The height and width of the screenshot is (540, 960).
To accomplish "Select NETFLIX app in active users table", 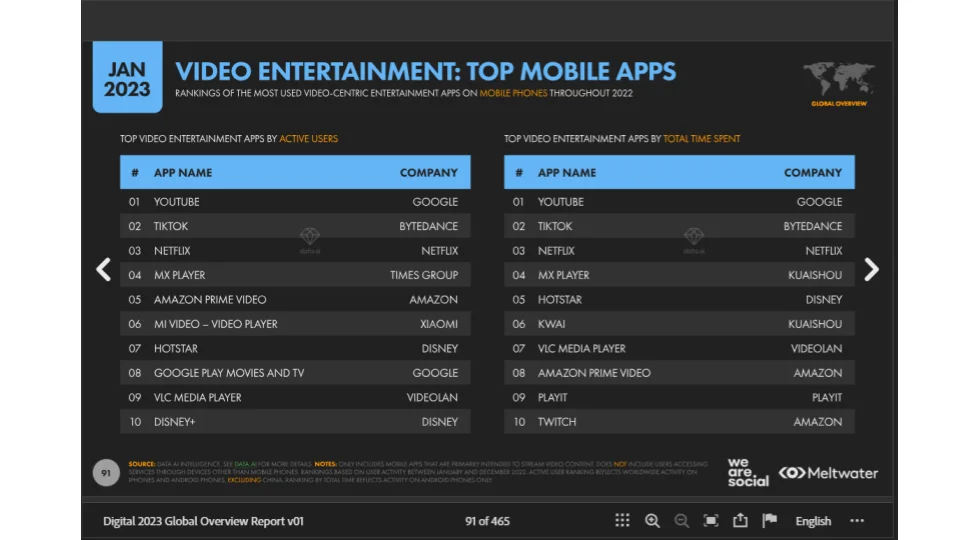I will pos(172,250).
